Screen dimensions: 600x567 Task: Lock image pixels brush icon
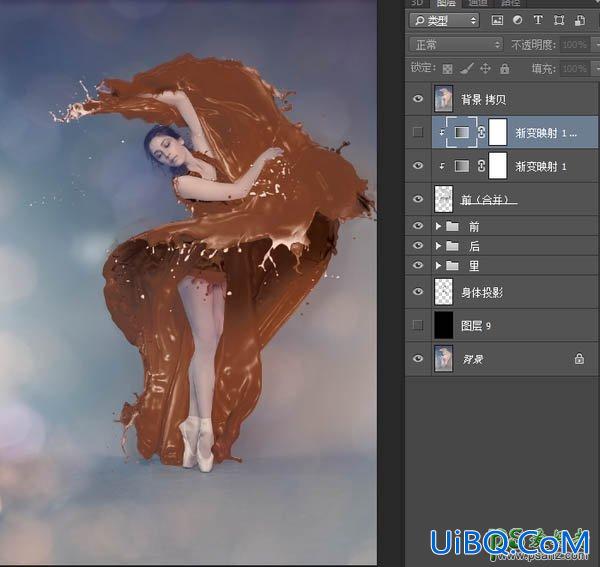[x=466, y=68]
